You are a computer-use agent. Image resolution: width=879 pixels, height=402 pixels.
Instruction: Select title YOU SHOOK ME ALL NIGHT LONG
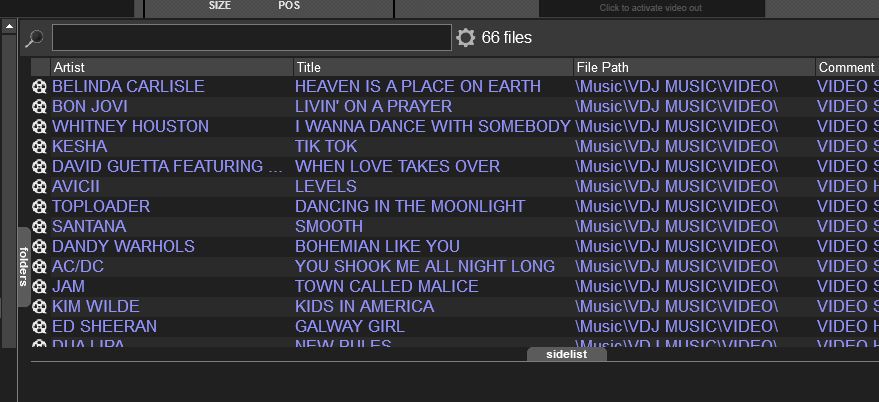(x=425, y=266)
